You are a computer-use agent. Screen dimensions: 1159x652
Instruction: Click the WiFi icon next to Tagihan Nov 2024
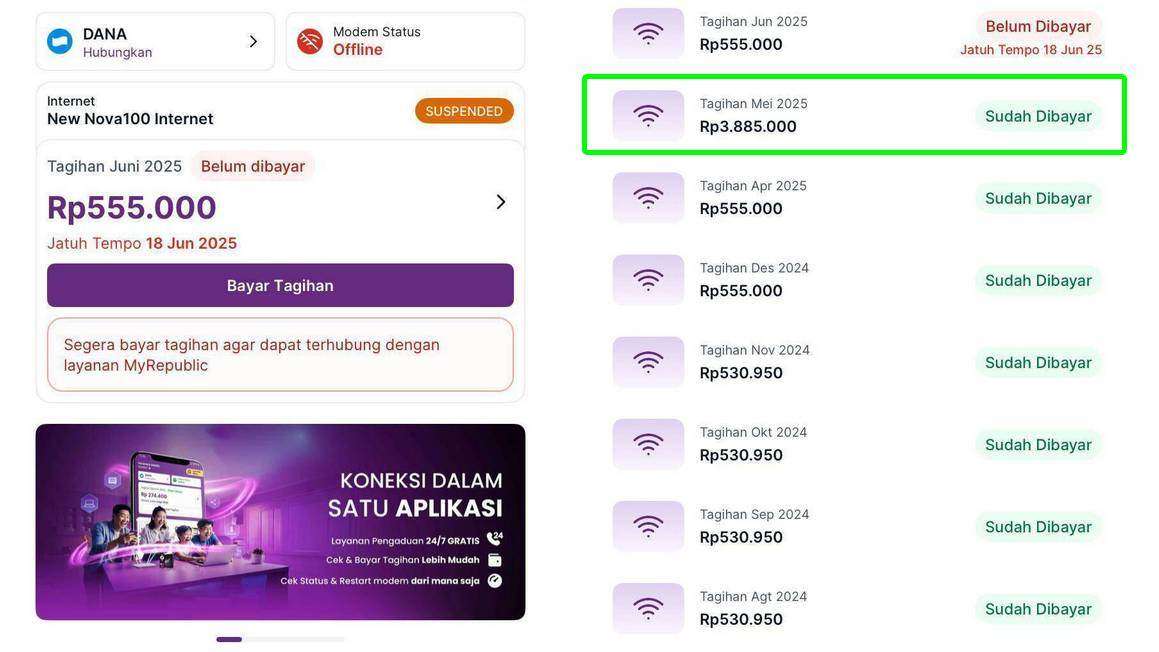(x=648, y=361)
